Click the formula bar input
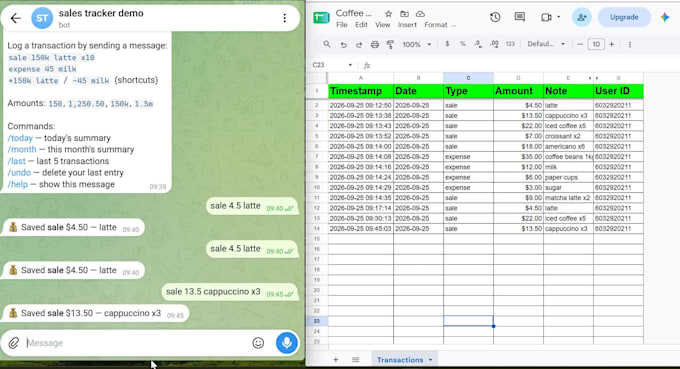Viewport: 680px width, 369px height. 525,65
